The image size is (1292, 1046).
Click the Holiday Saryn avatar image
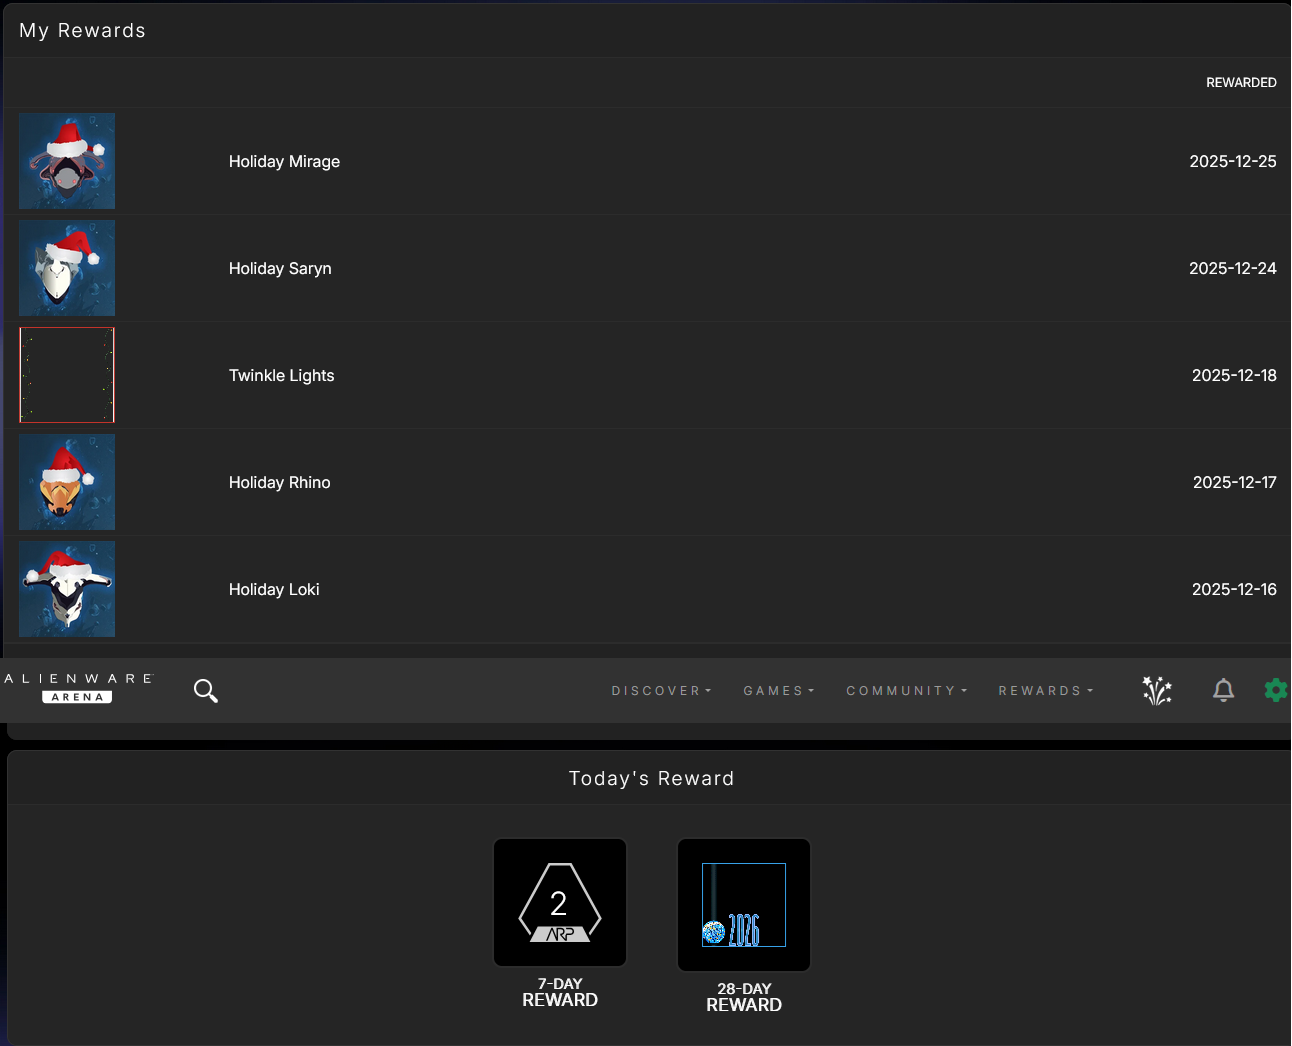pyautogui.click(x=67, y=268)
